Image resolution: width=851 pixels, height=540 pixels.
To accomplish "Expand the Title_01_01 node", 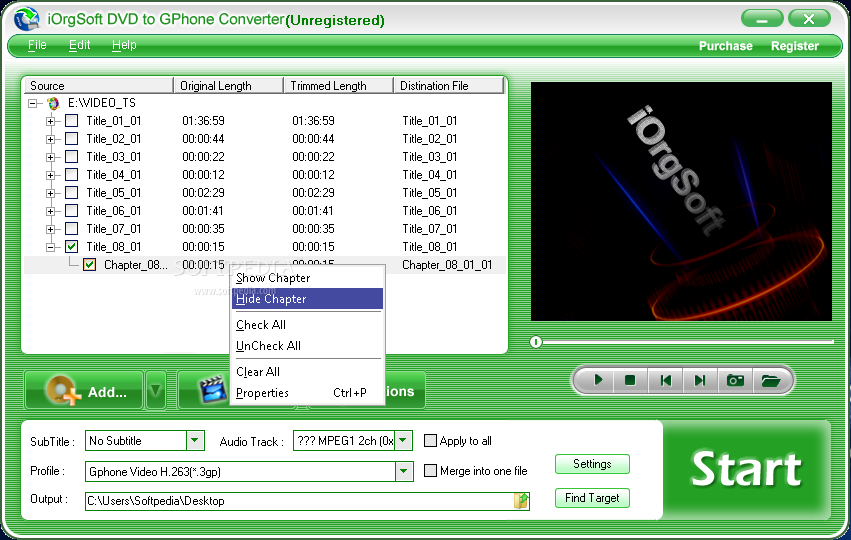I will pos(50,121).
